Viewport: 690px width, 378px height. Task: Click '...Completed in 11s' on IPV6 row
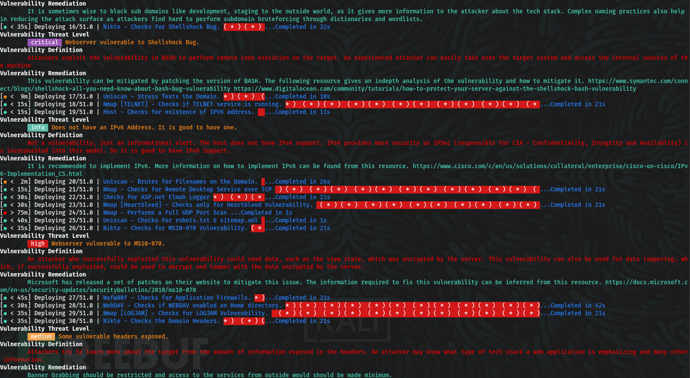297,112
